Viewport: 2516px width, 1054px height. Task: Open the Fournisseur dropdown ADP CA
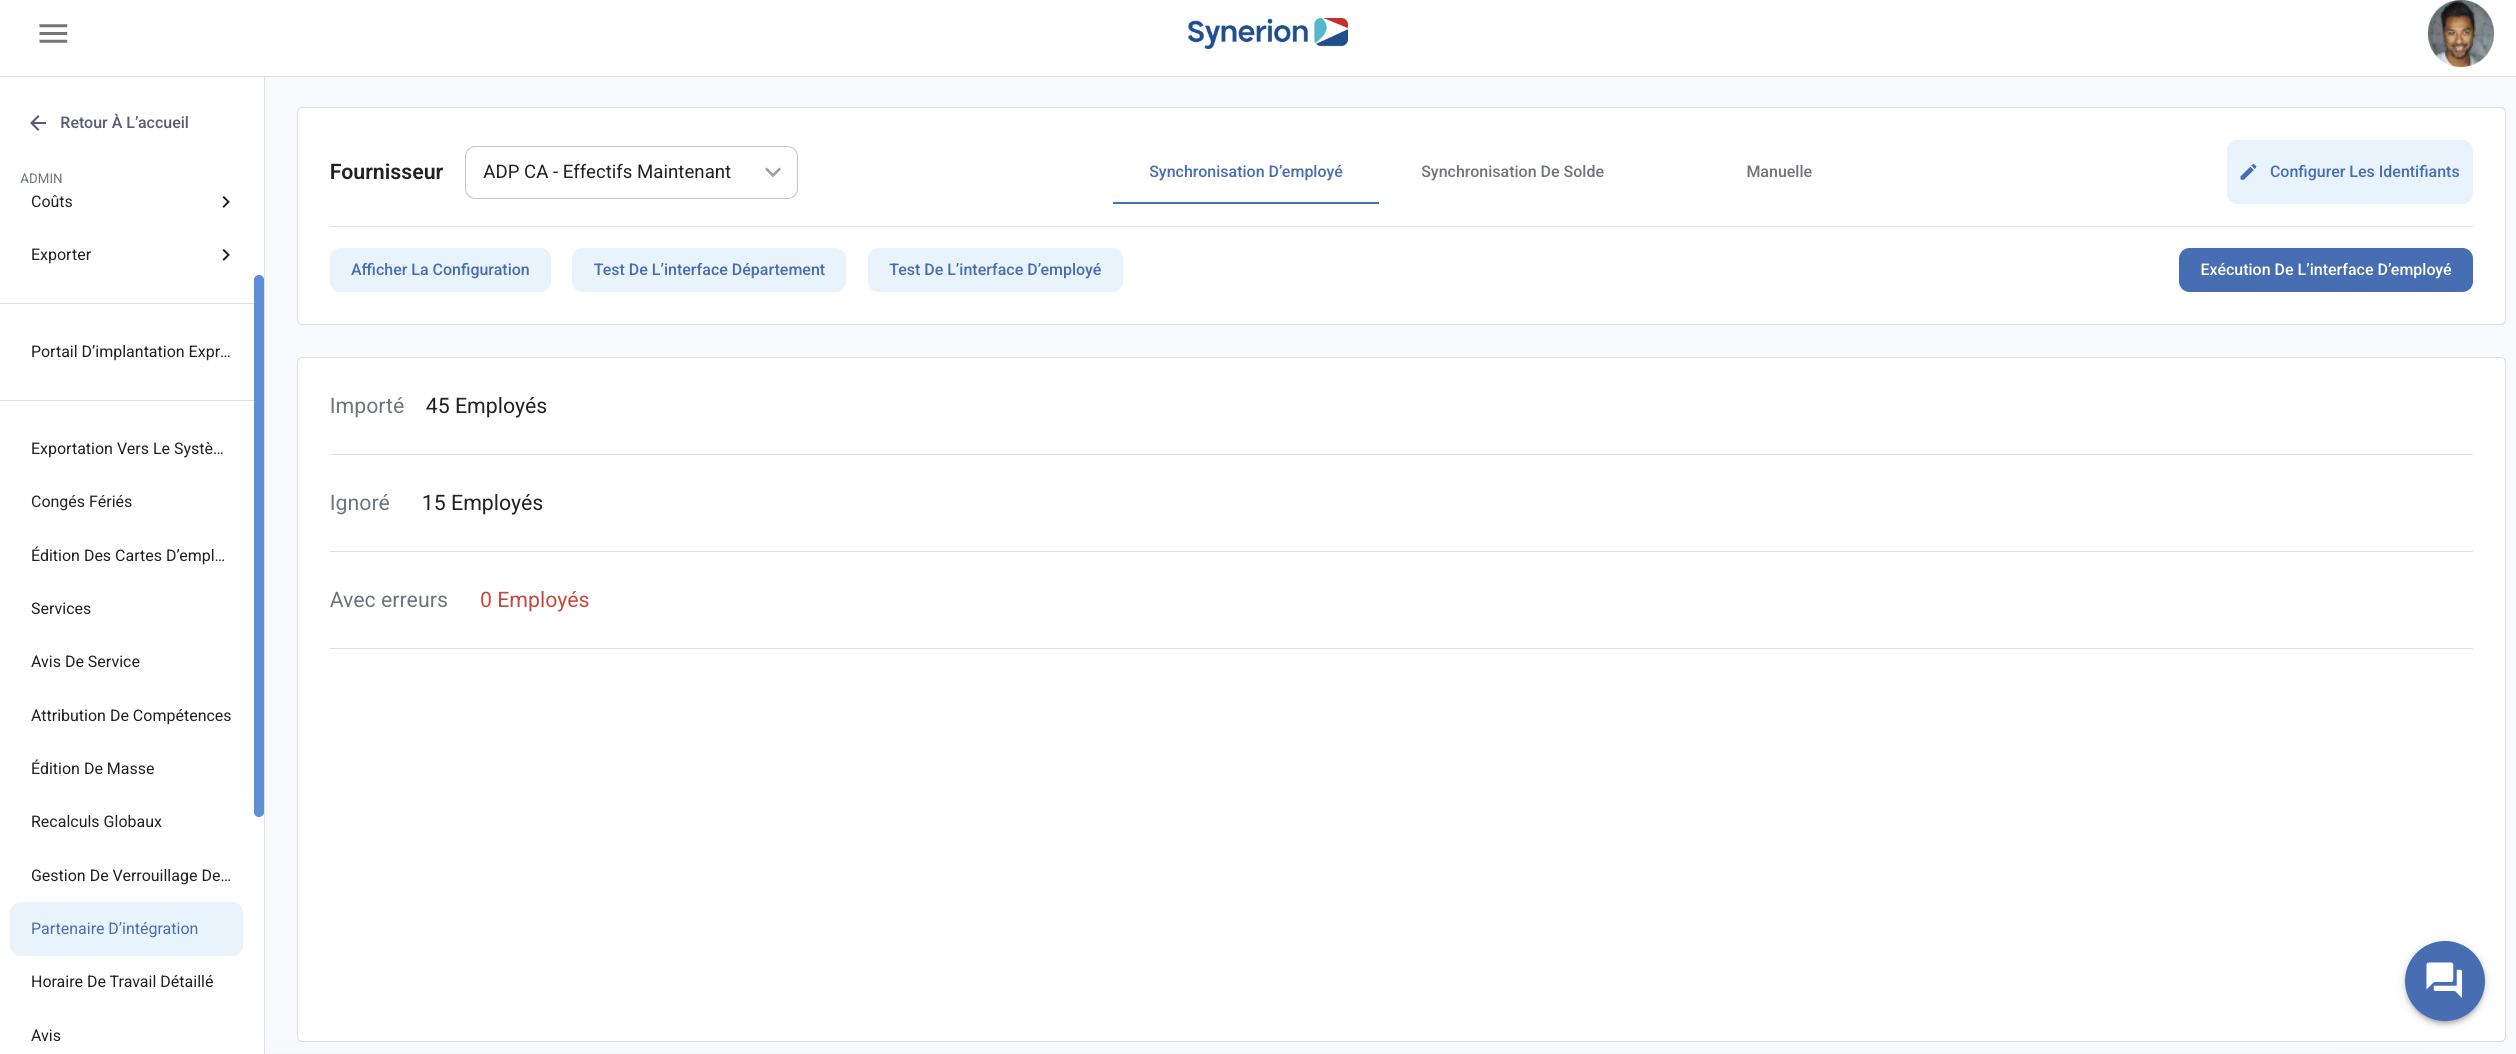pyautogui.click(x=631, y=172)
